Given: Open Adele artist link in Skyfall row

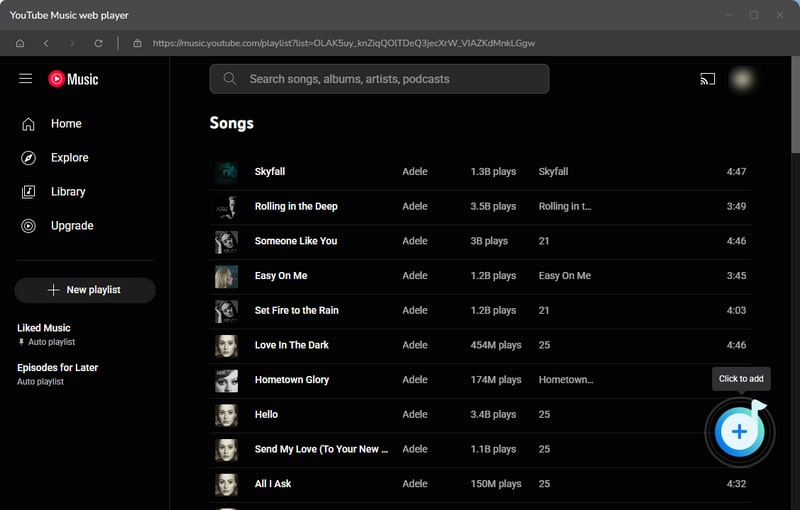Looking at the screenshot, I should [x=415, y=172].
